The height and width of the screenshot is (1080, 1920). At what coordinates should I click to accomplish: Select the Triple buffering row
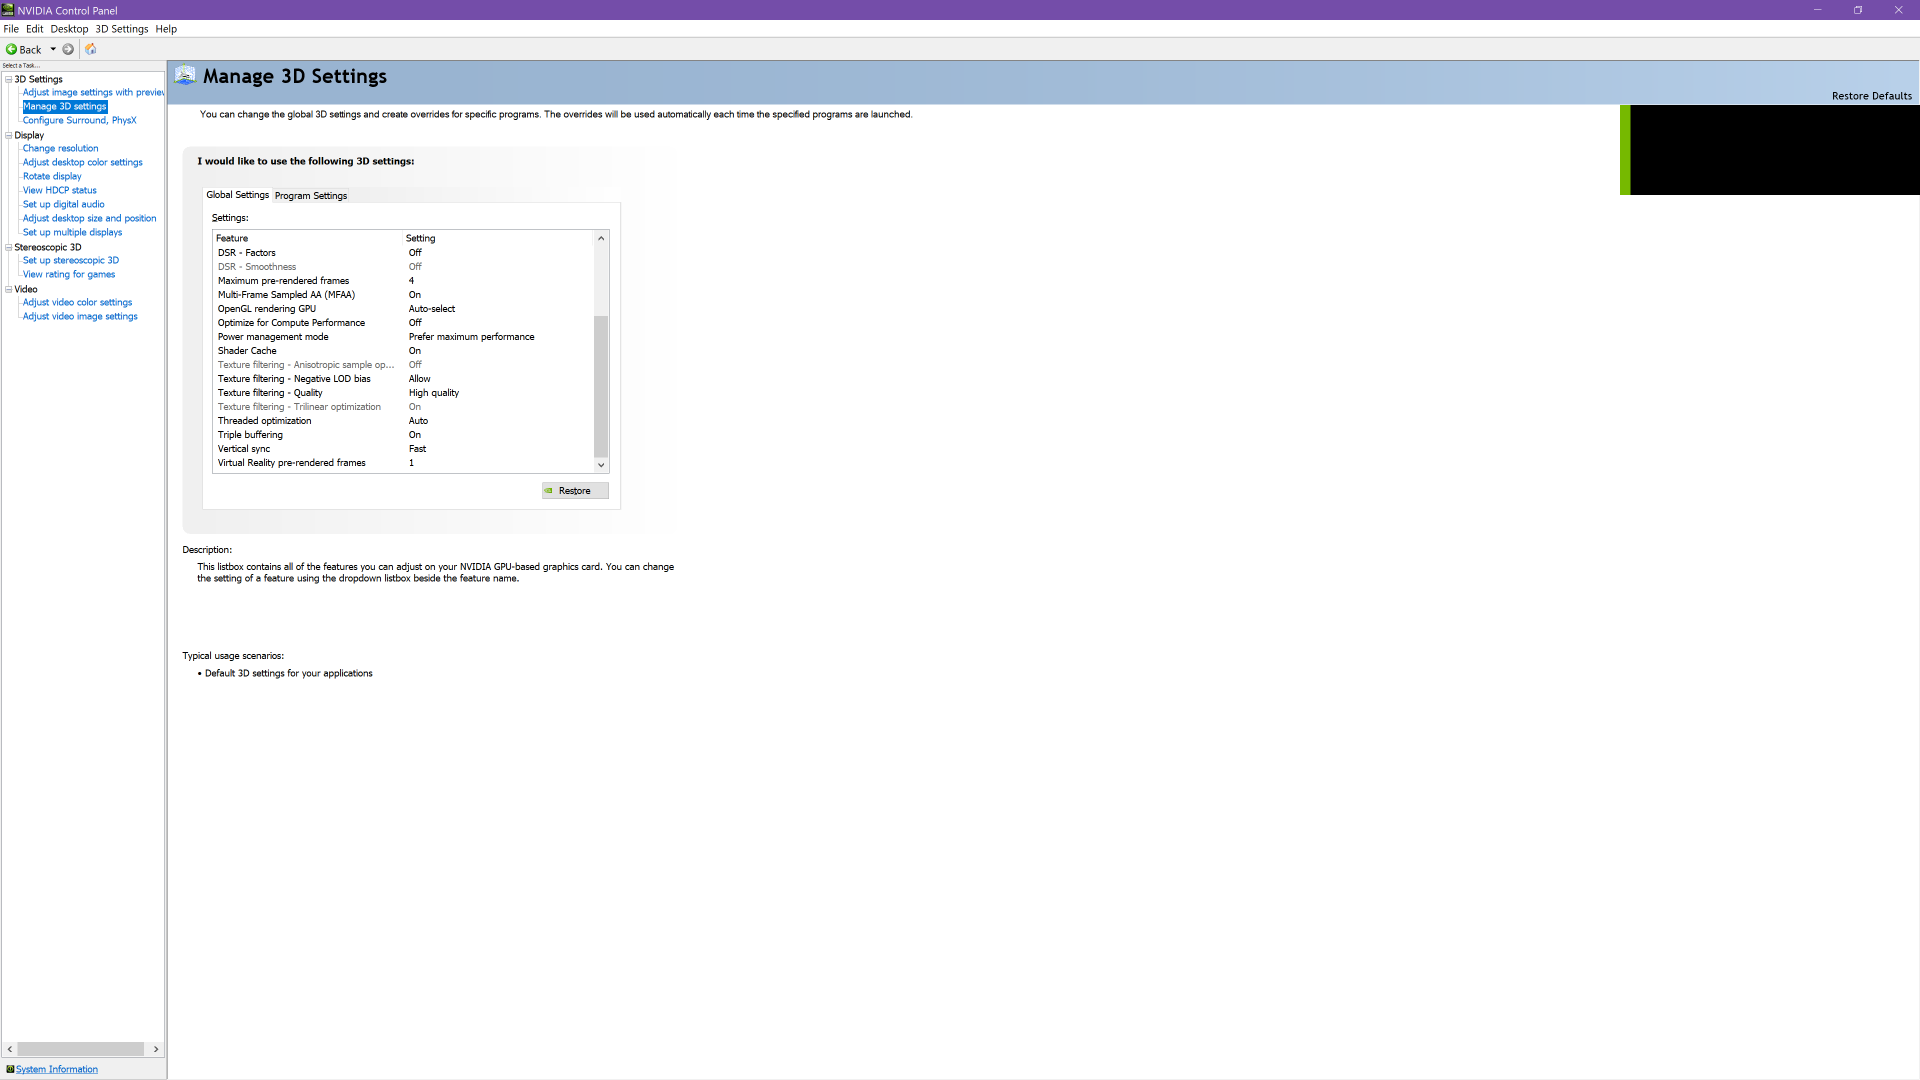pyautogui.click(x=404, y=435)
